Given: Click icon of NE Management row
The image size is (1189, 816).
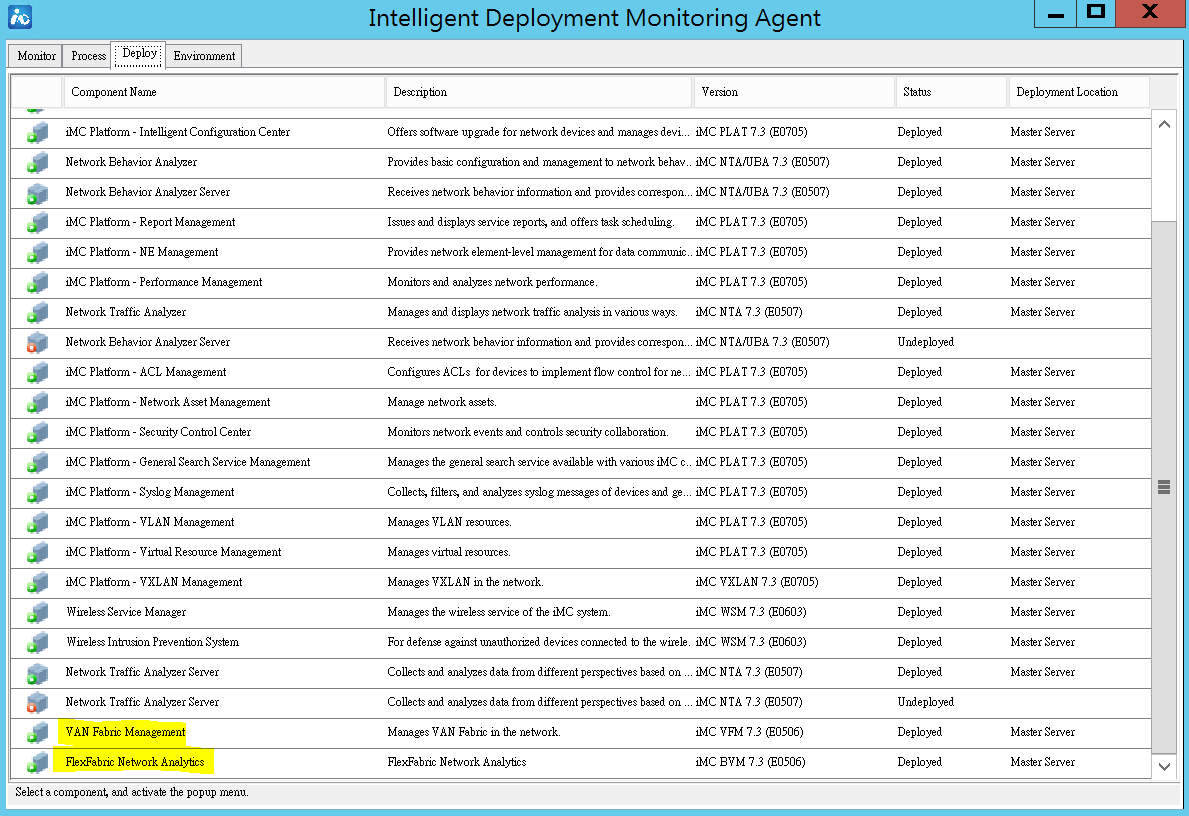Looking at the screenshot, I should click(x=37, y=253).
